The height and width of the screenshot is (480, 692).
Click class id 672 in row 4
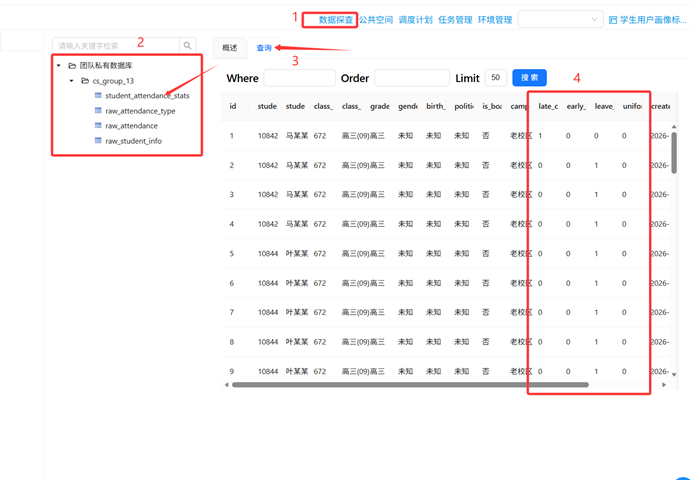point(320,224)
